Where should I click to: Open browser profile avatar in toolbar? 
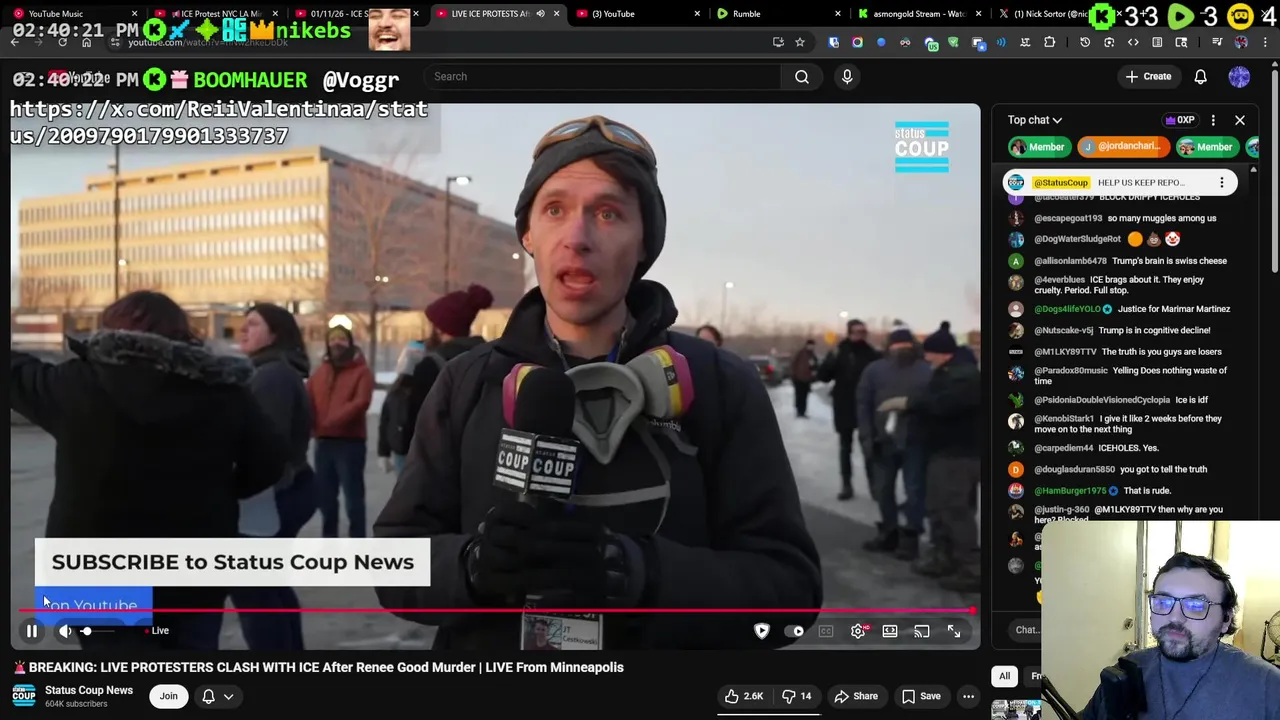(1241, 42)
